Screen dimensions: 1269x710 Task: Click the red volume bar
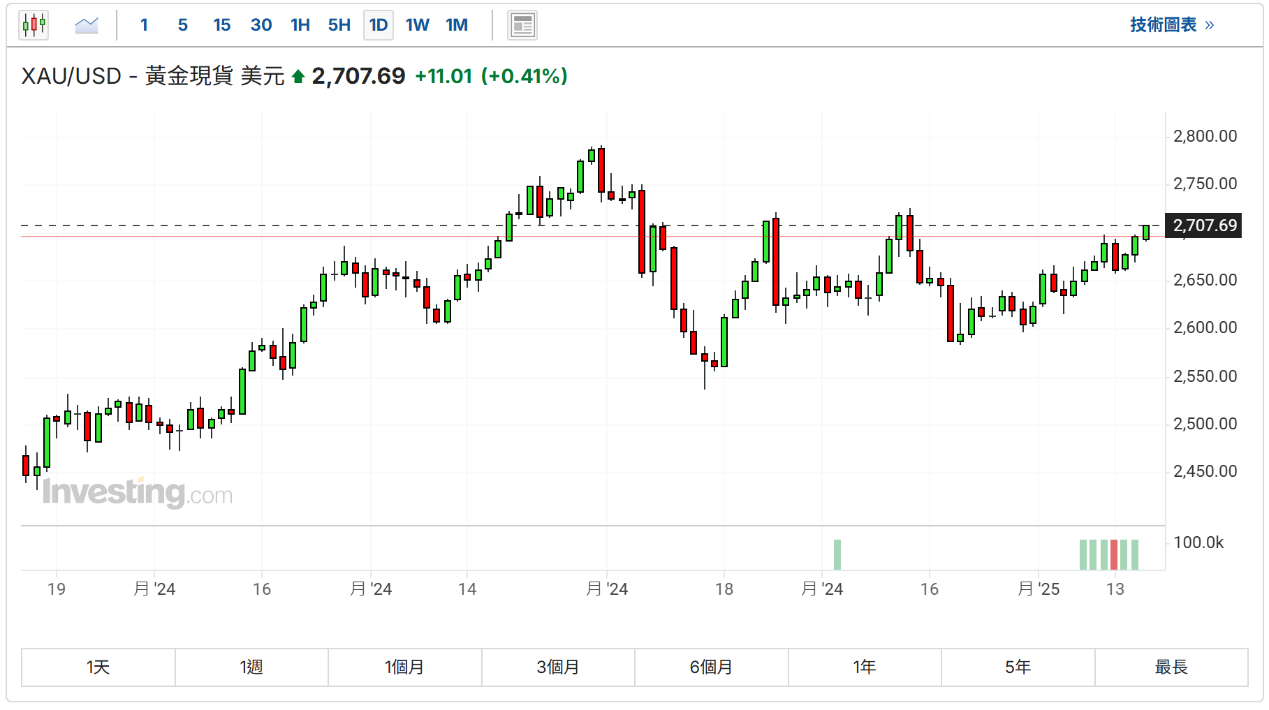coord(1114,554)
